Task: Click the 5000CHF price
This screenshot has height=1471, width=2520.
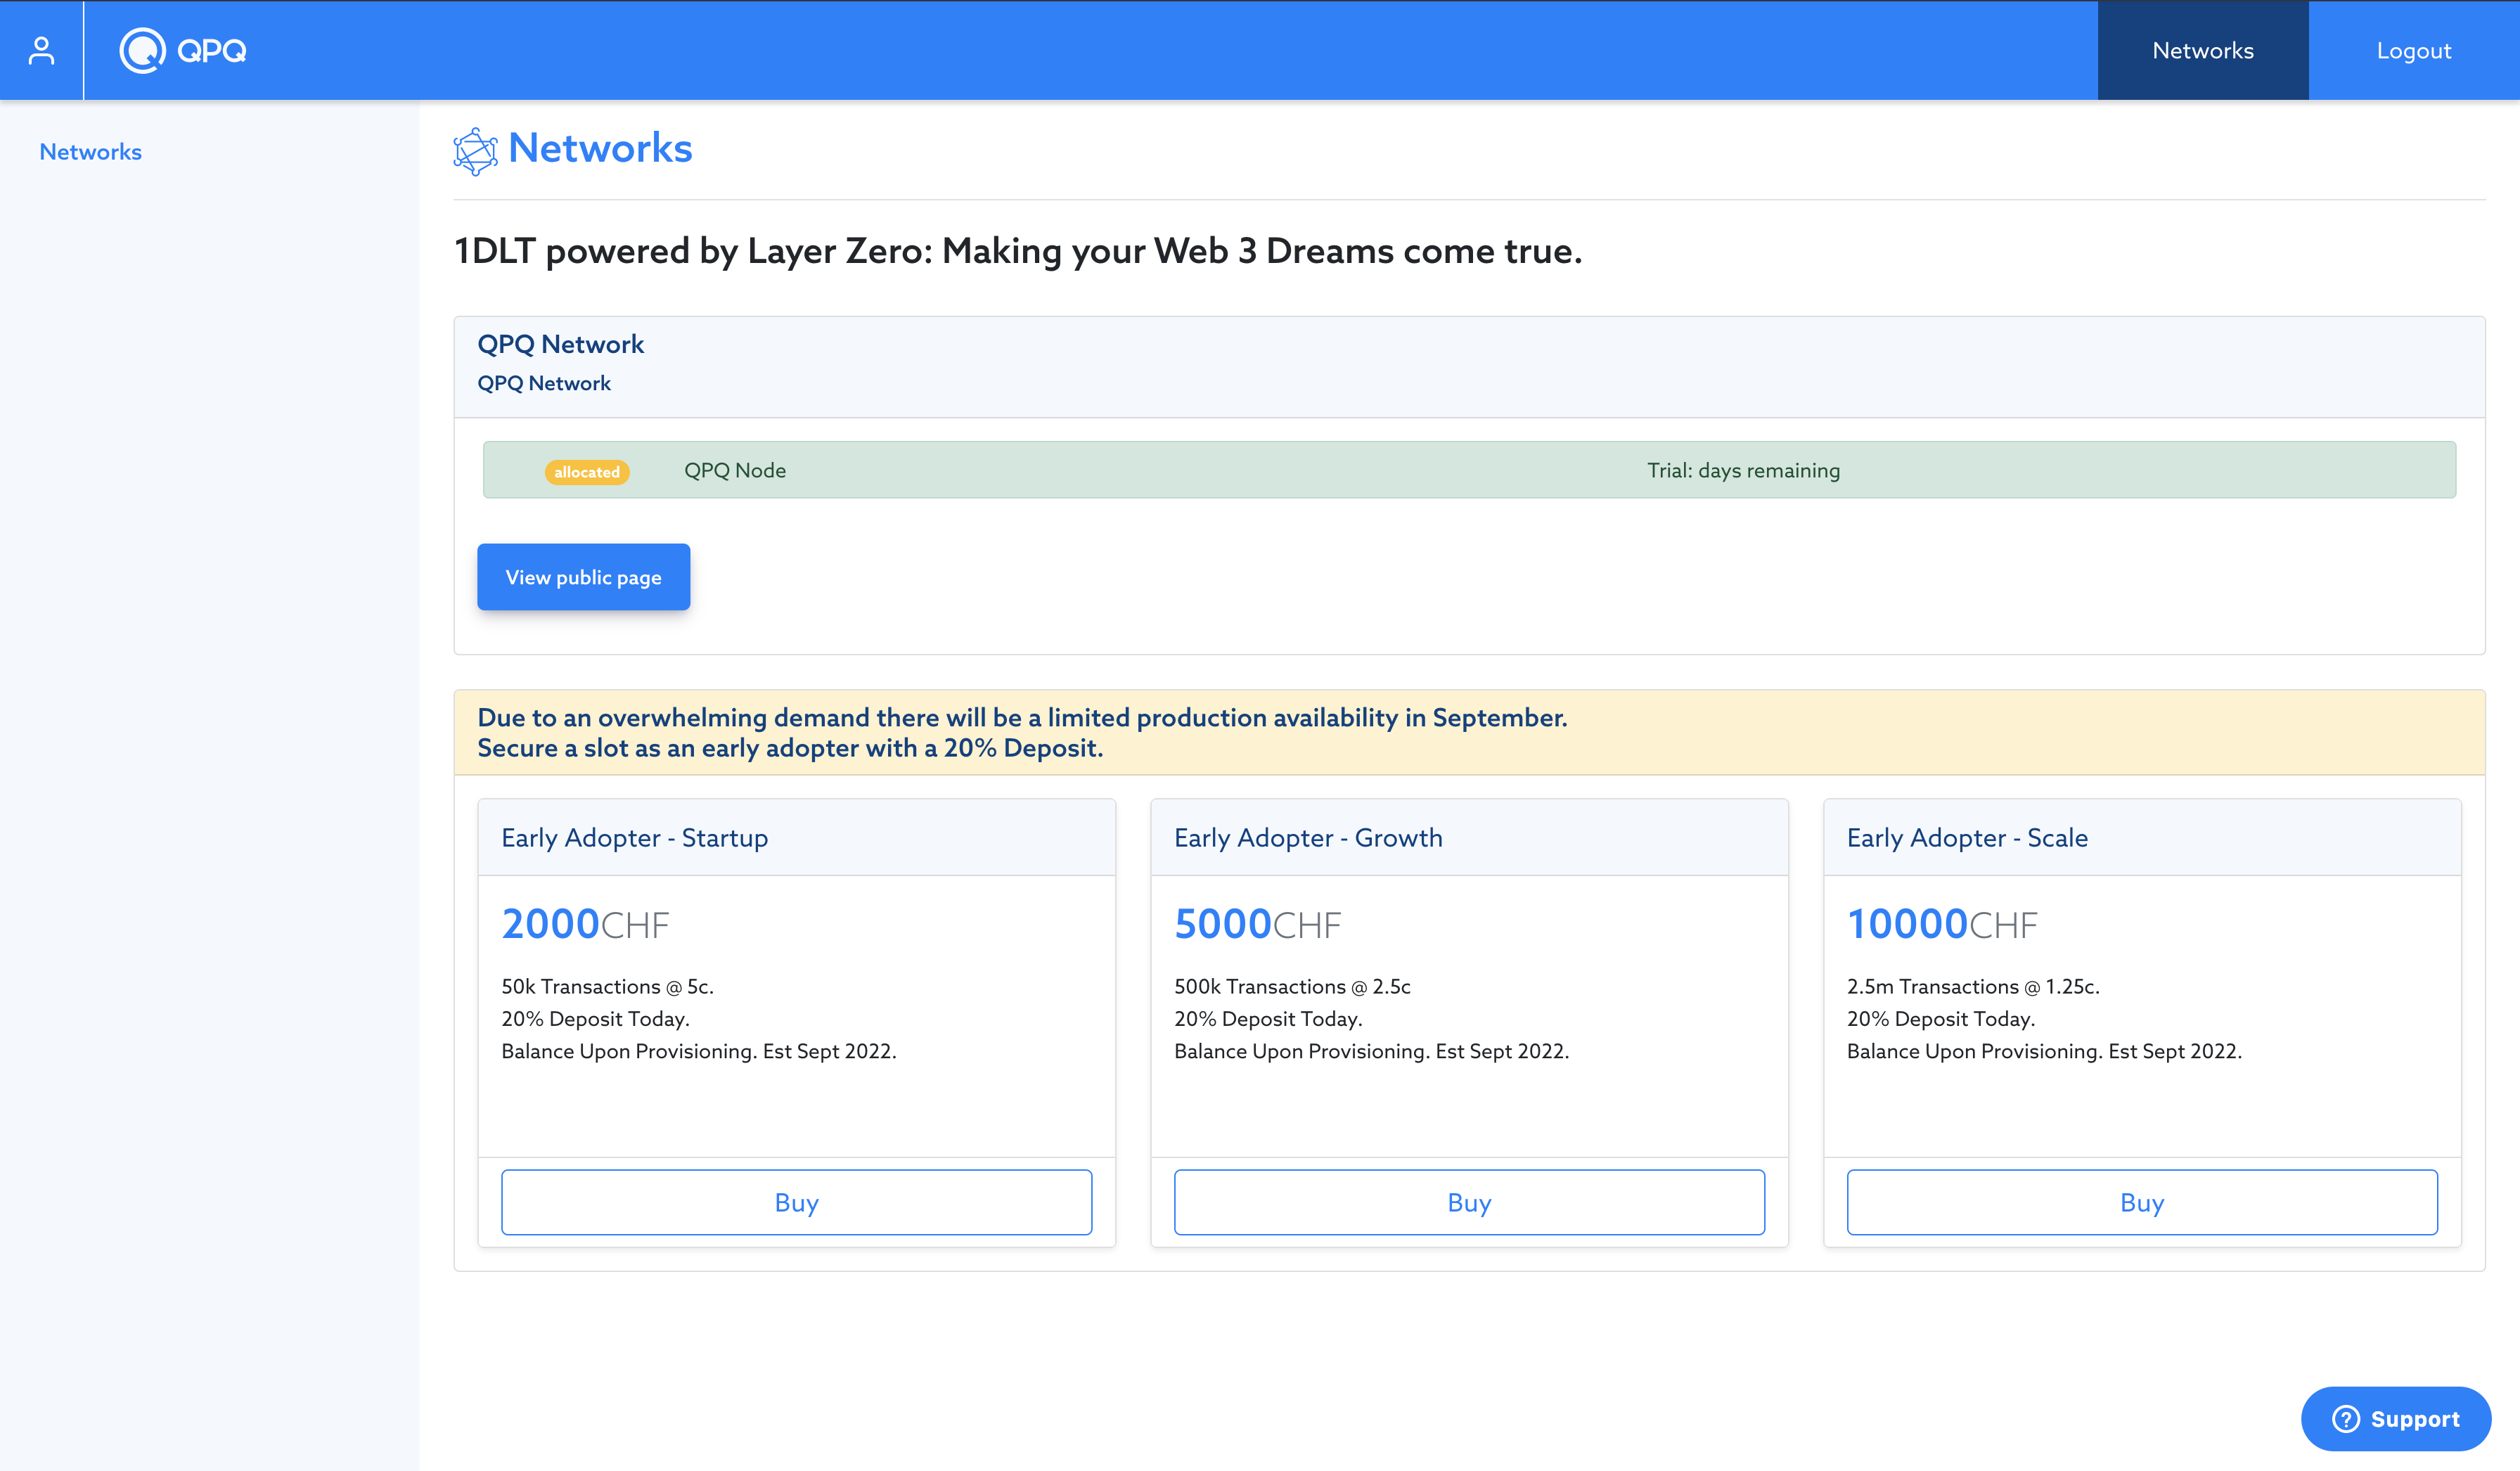Action: (x=1257, y=924)
